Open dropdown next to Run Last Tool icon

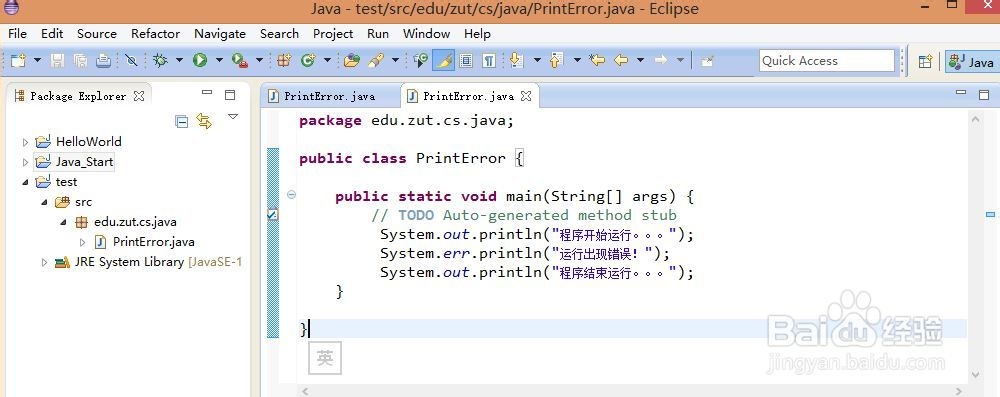[260, 61]
